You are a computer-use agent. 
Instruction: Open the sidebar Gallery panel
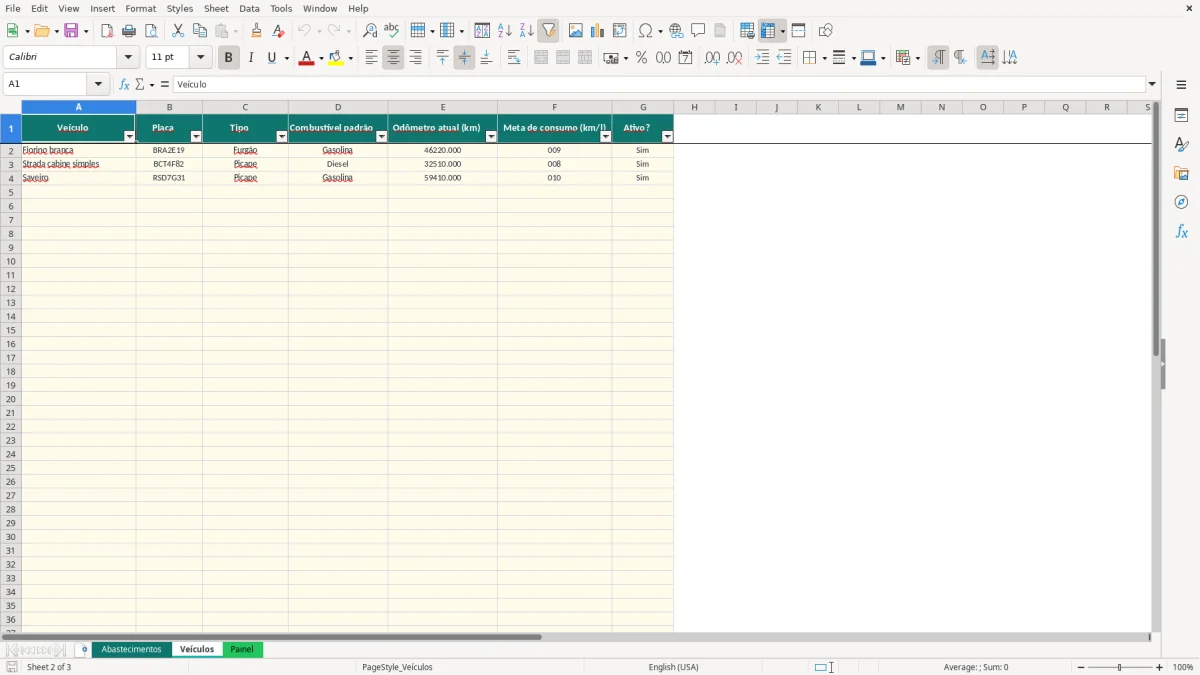1181,173
